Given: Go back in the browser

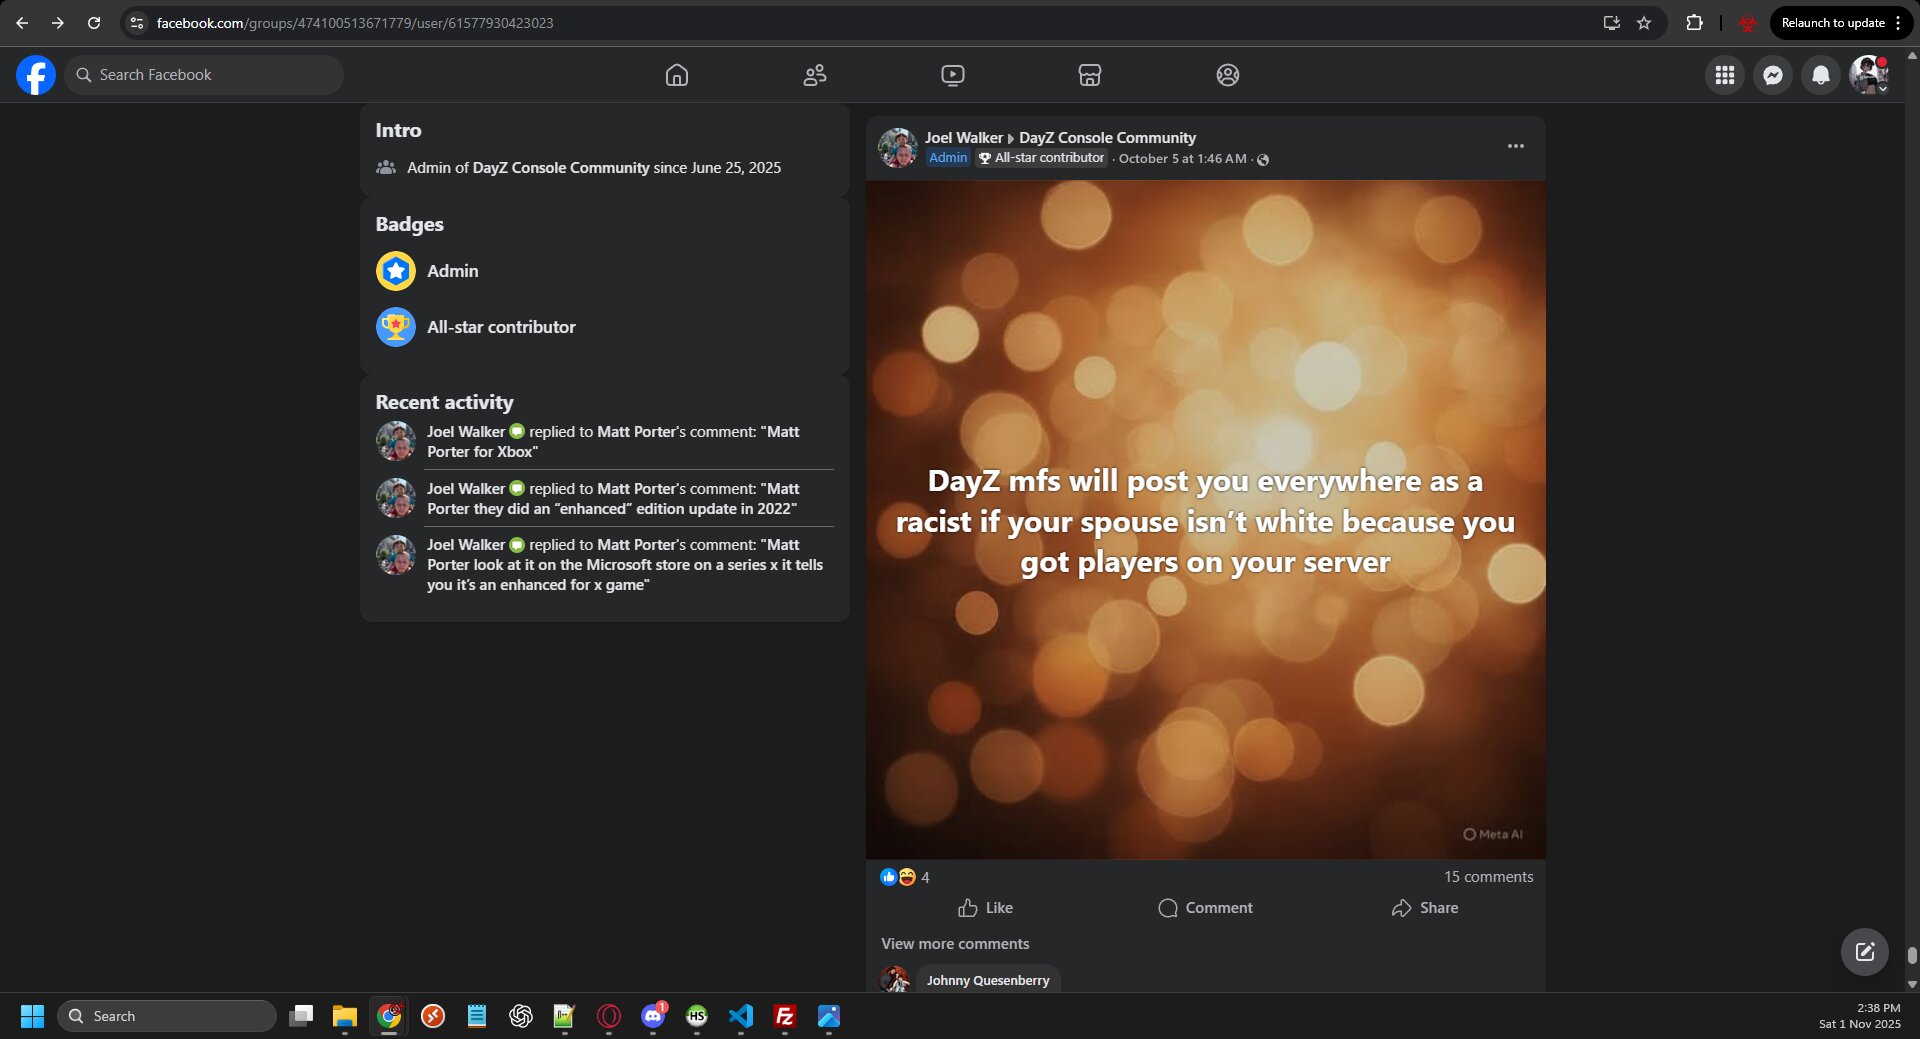Looking at the screenshot, I should 22,23.
